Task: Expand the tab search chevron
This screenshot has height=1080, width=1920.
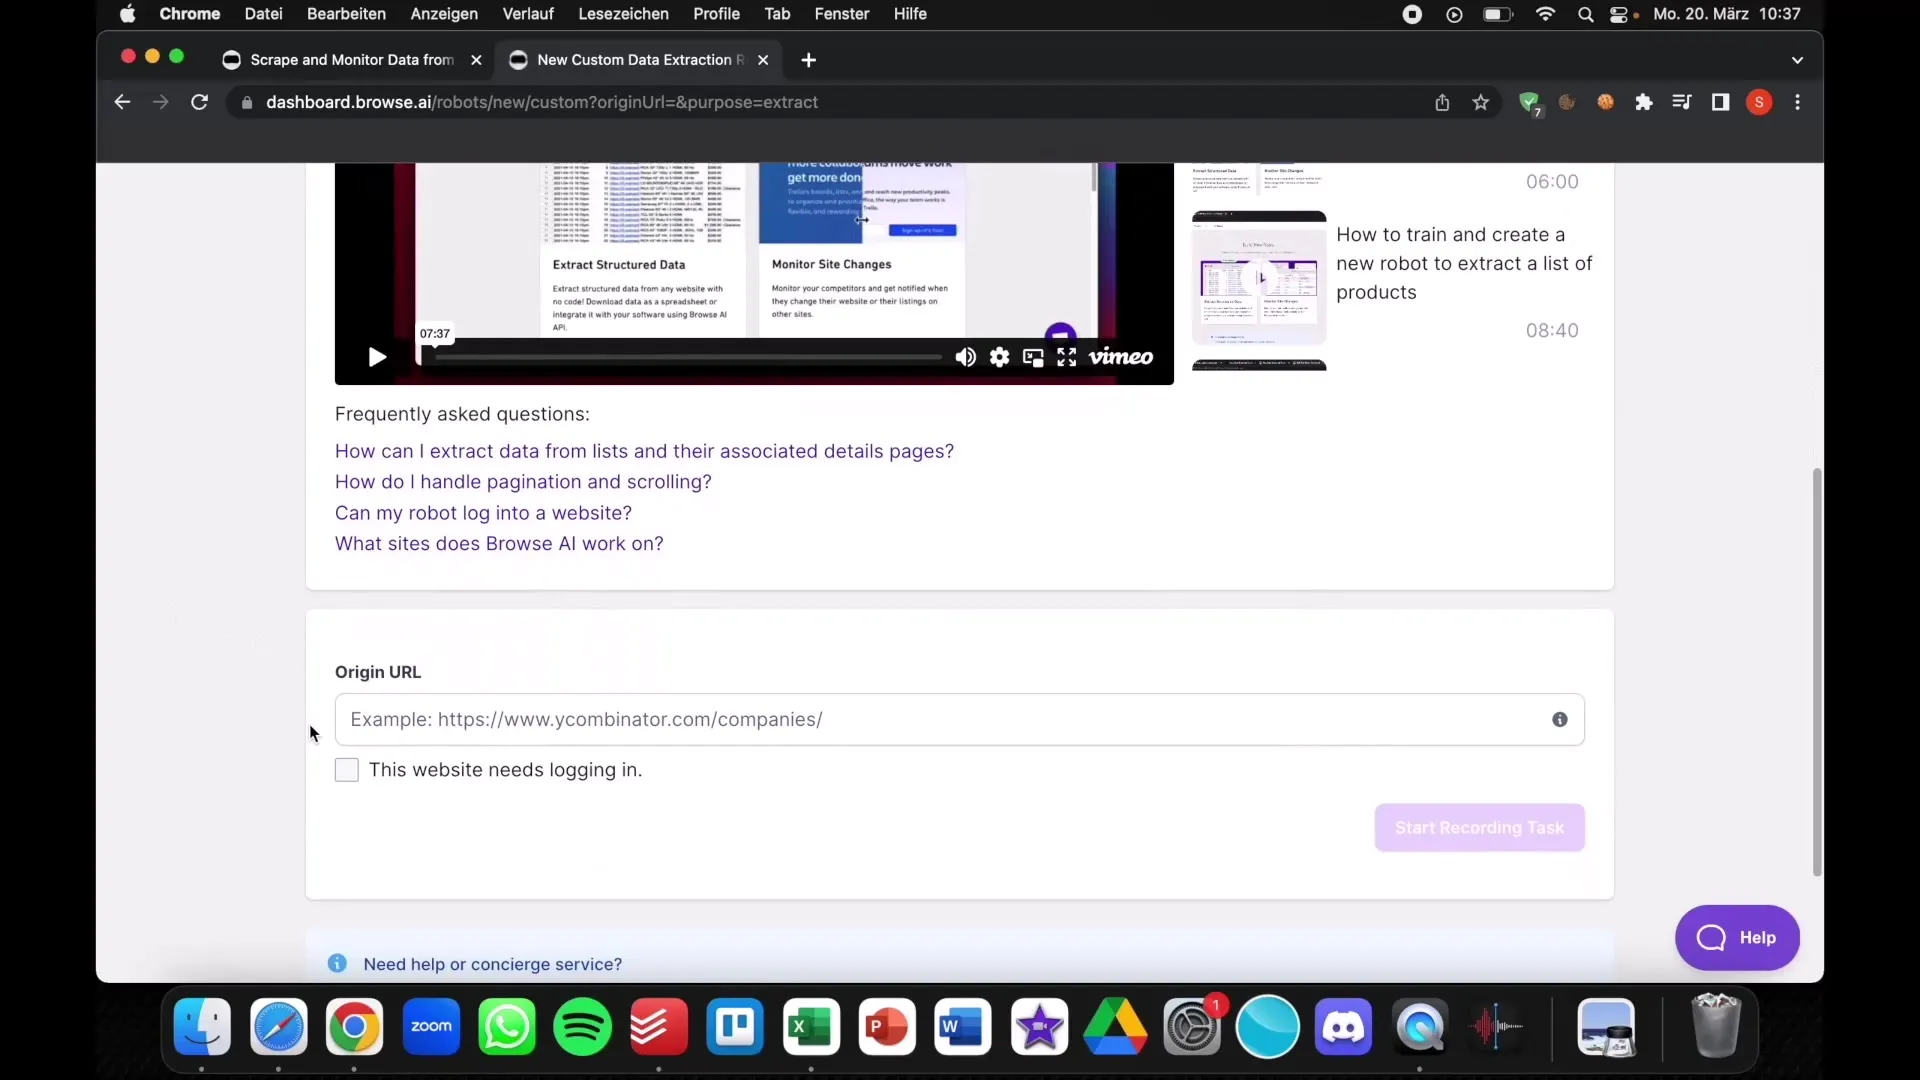Action: click(1797, 60)
